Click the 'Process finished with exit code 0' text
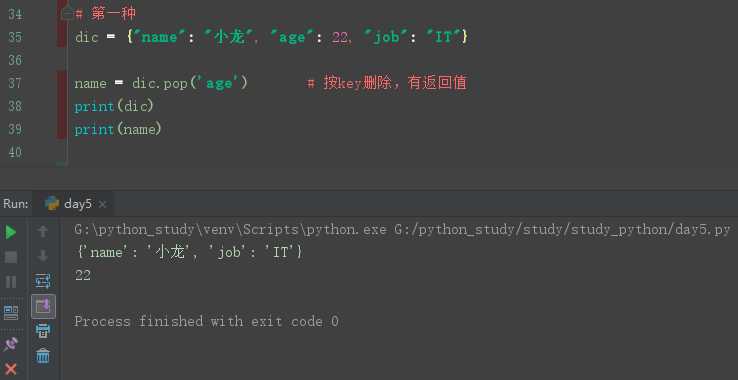The width and height of the screenshot is (738, 380). (x=206, y=322)
